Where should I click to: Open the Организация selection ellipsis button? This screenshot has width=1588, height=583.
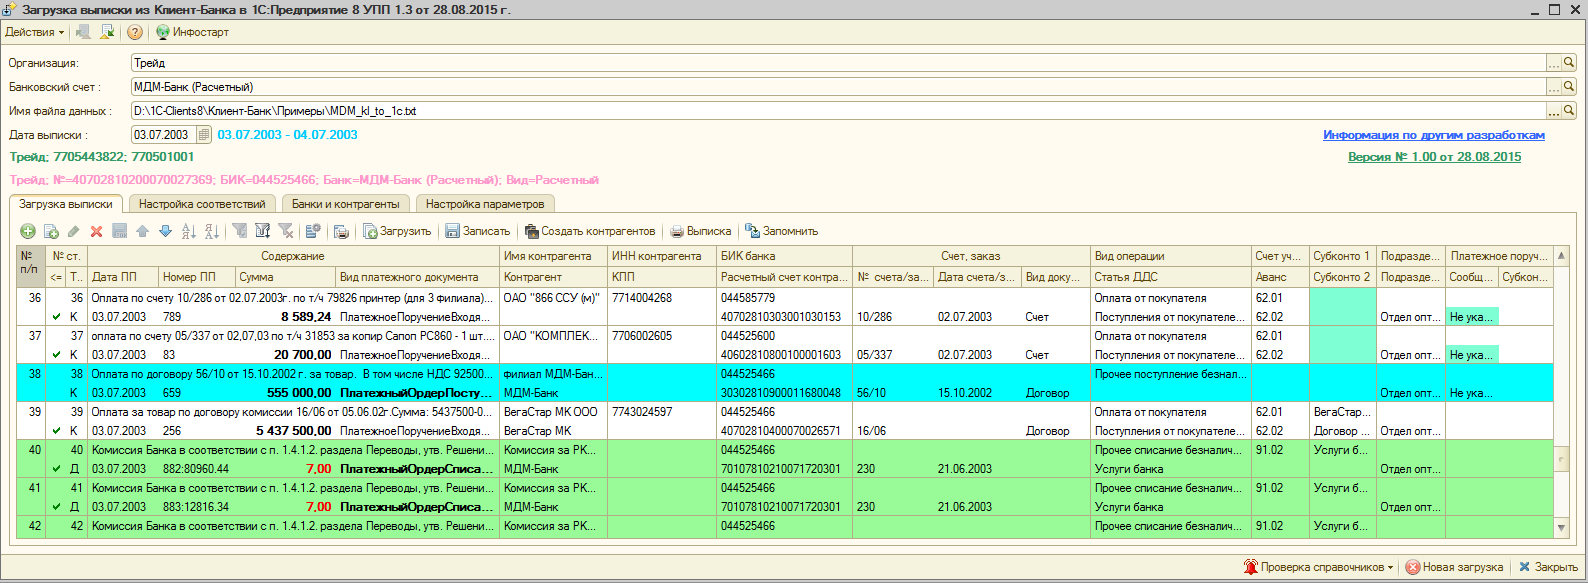click(1553, 63)
